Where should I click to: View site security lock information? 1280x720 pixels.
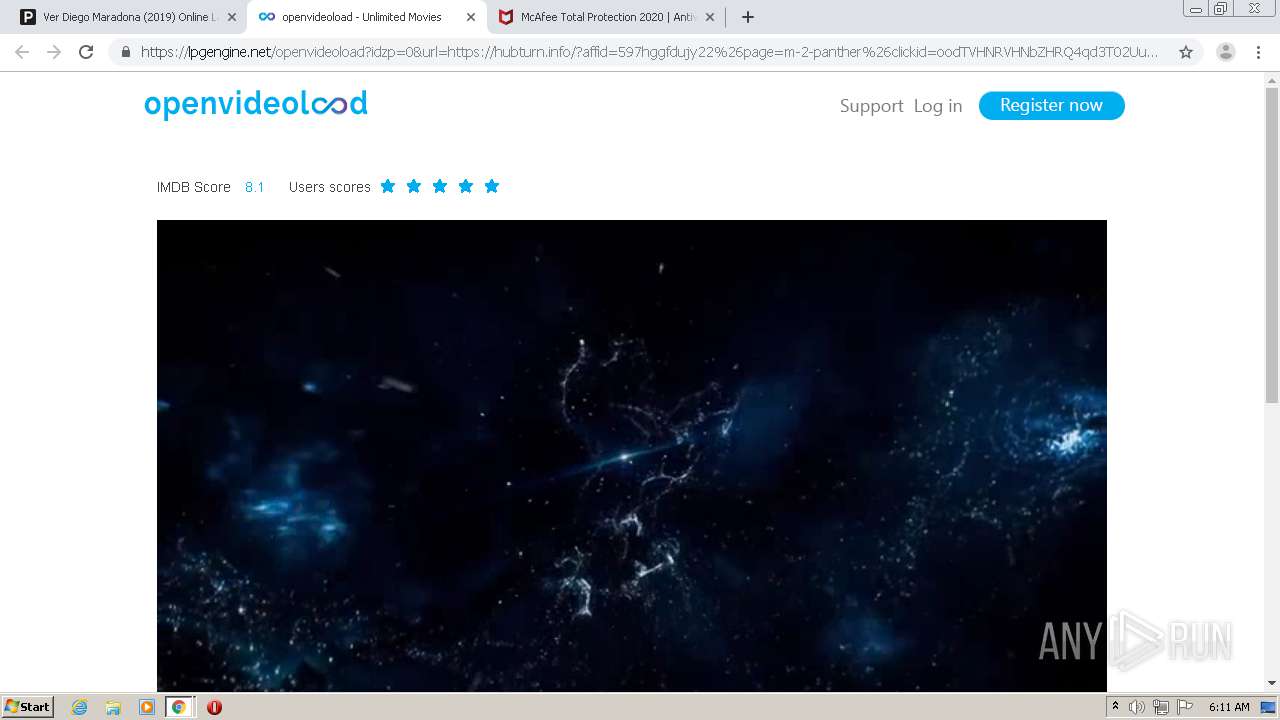tap(126, 52)
